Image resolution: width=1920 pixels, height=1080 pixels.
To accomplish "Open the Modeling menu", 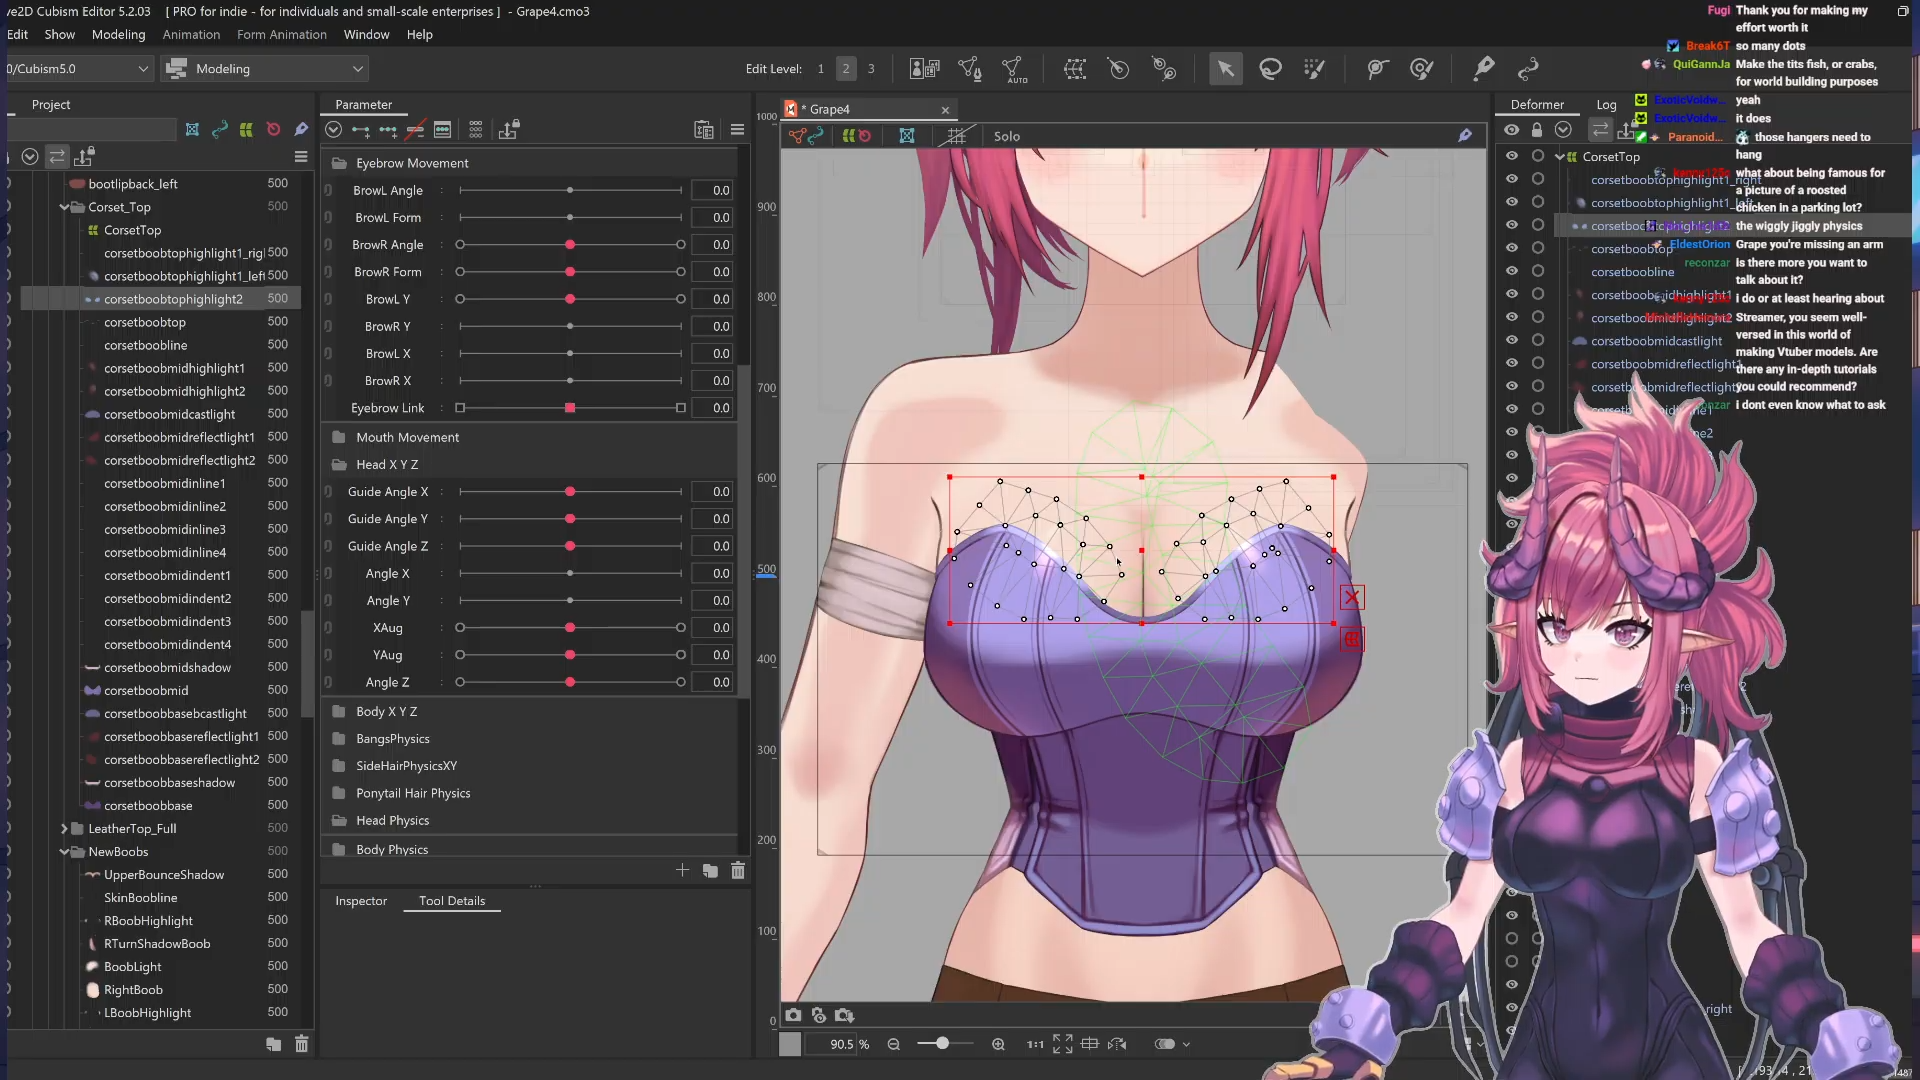I will coord(118,34).
